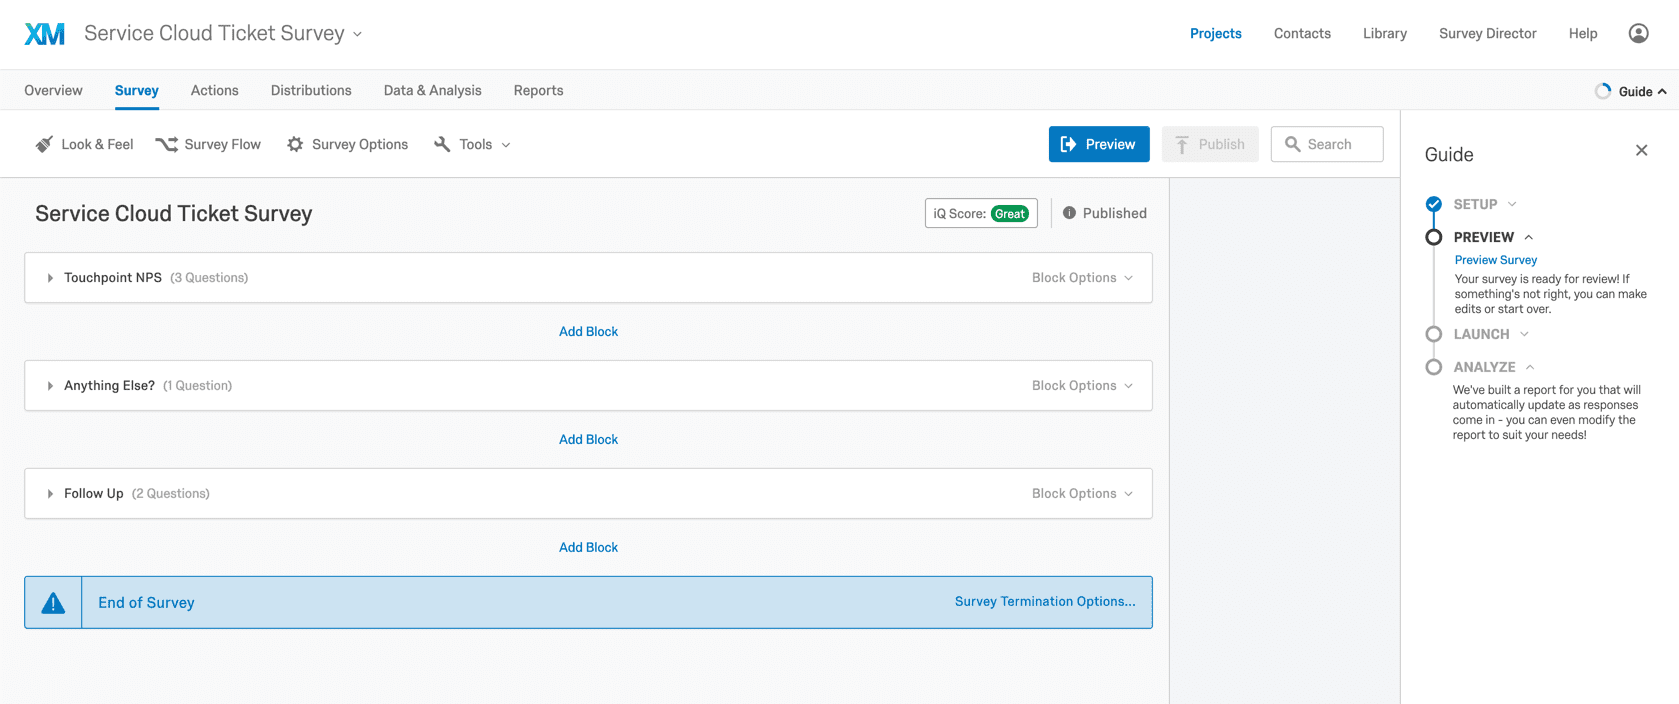The image size is (1679, 704).
Task: Open Survey Director in the top navigation
Action: [x=1488, y=33]
